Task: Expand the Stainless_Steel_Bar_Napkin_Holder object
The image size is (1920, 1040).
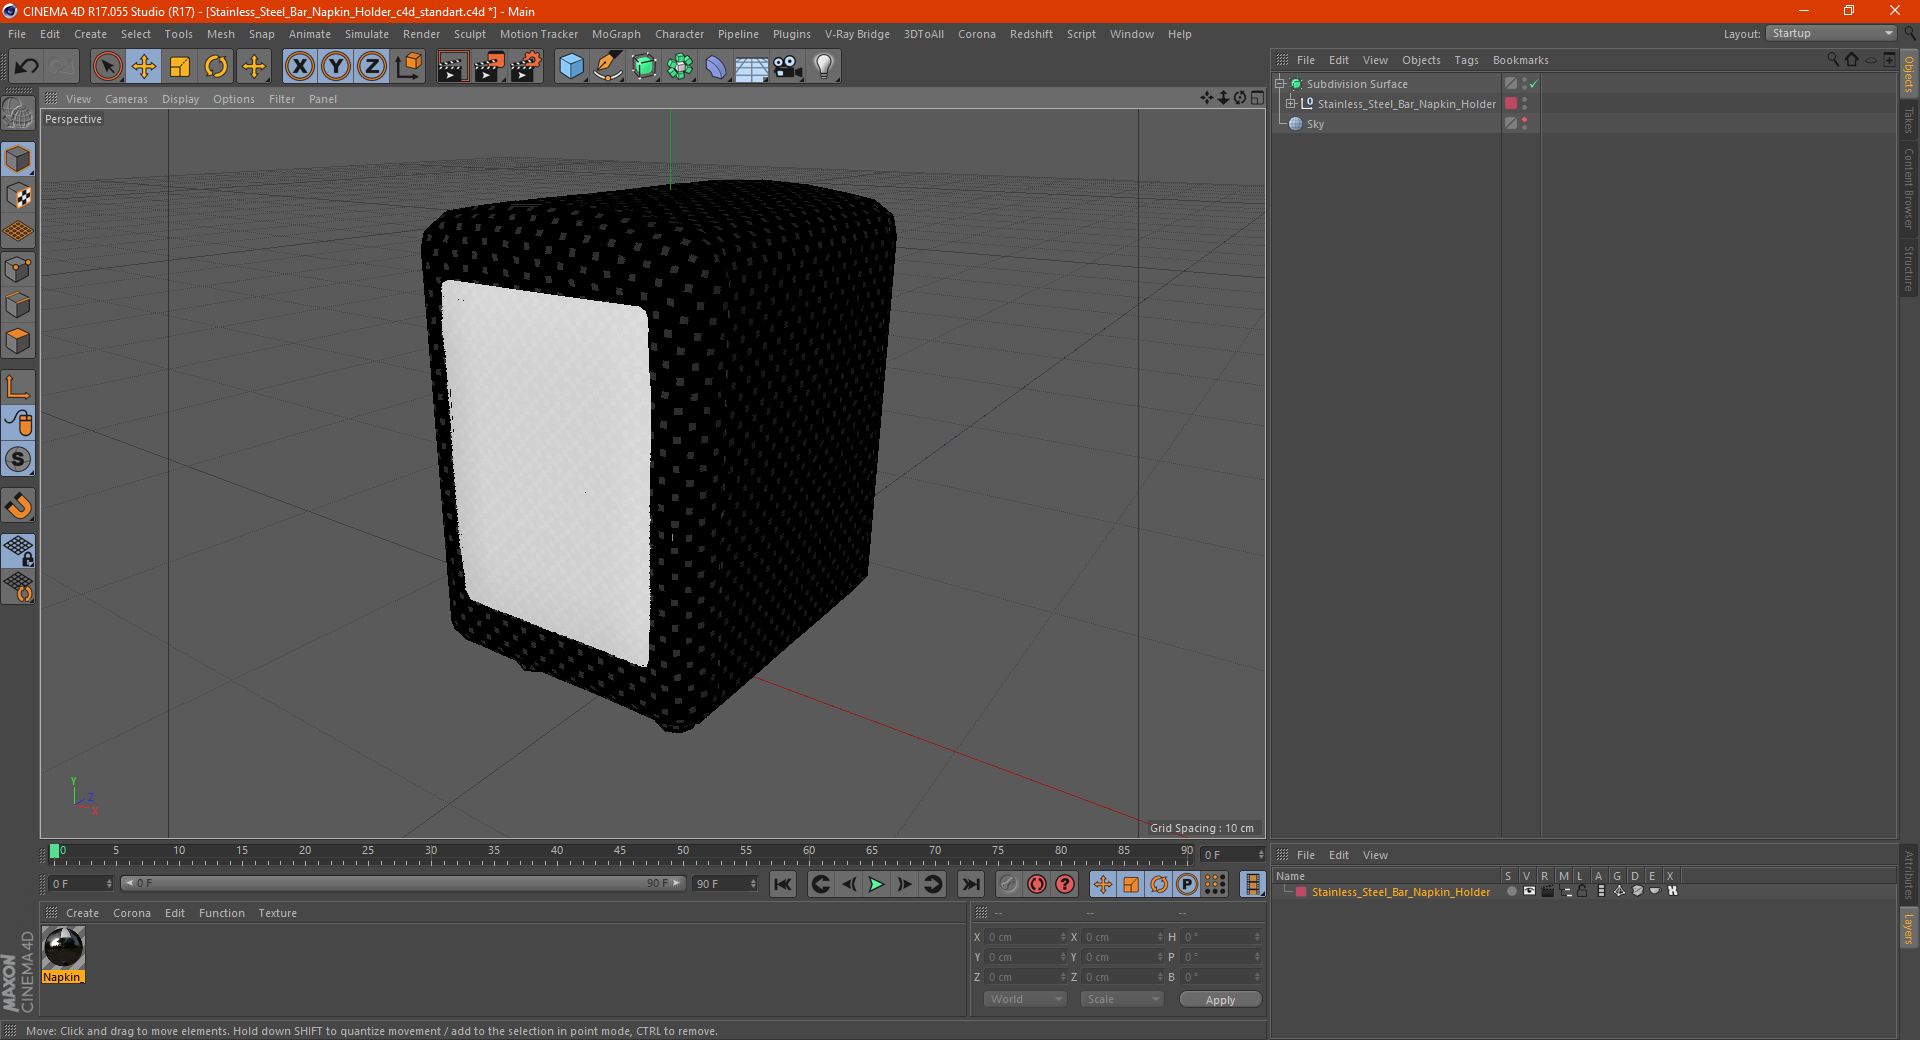Action: 1291,104
